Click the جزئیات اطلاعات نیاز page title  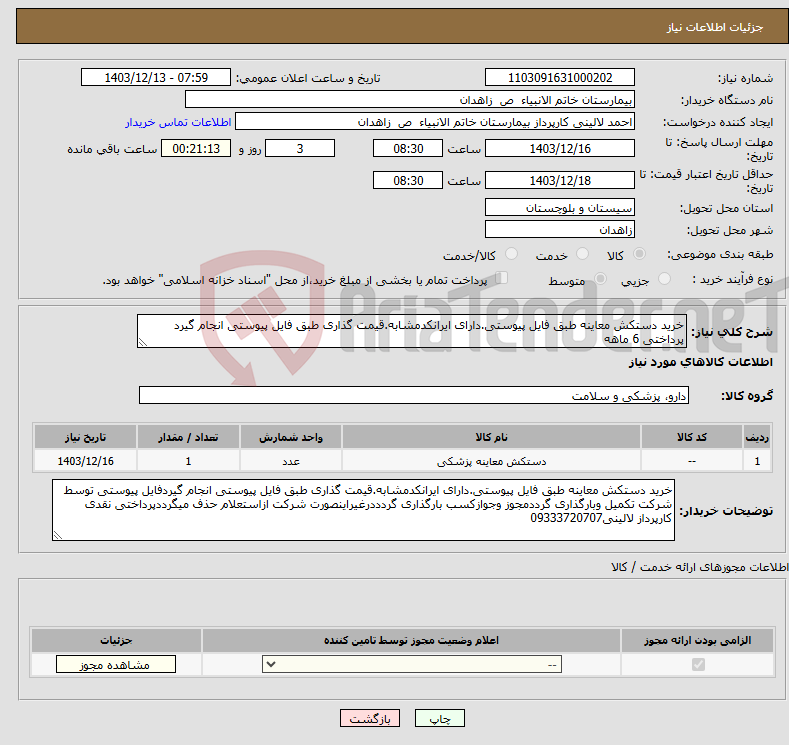tap(715, 27)
